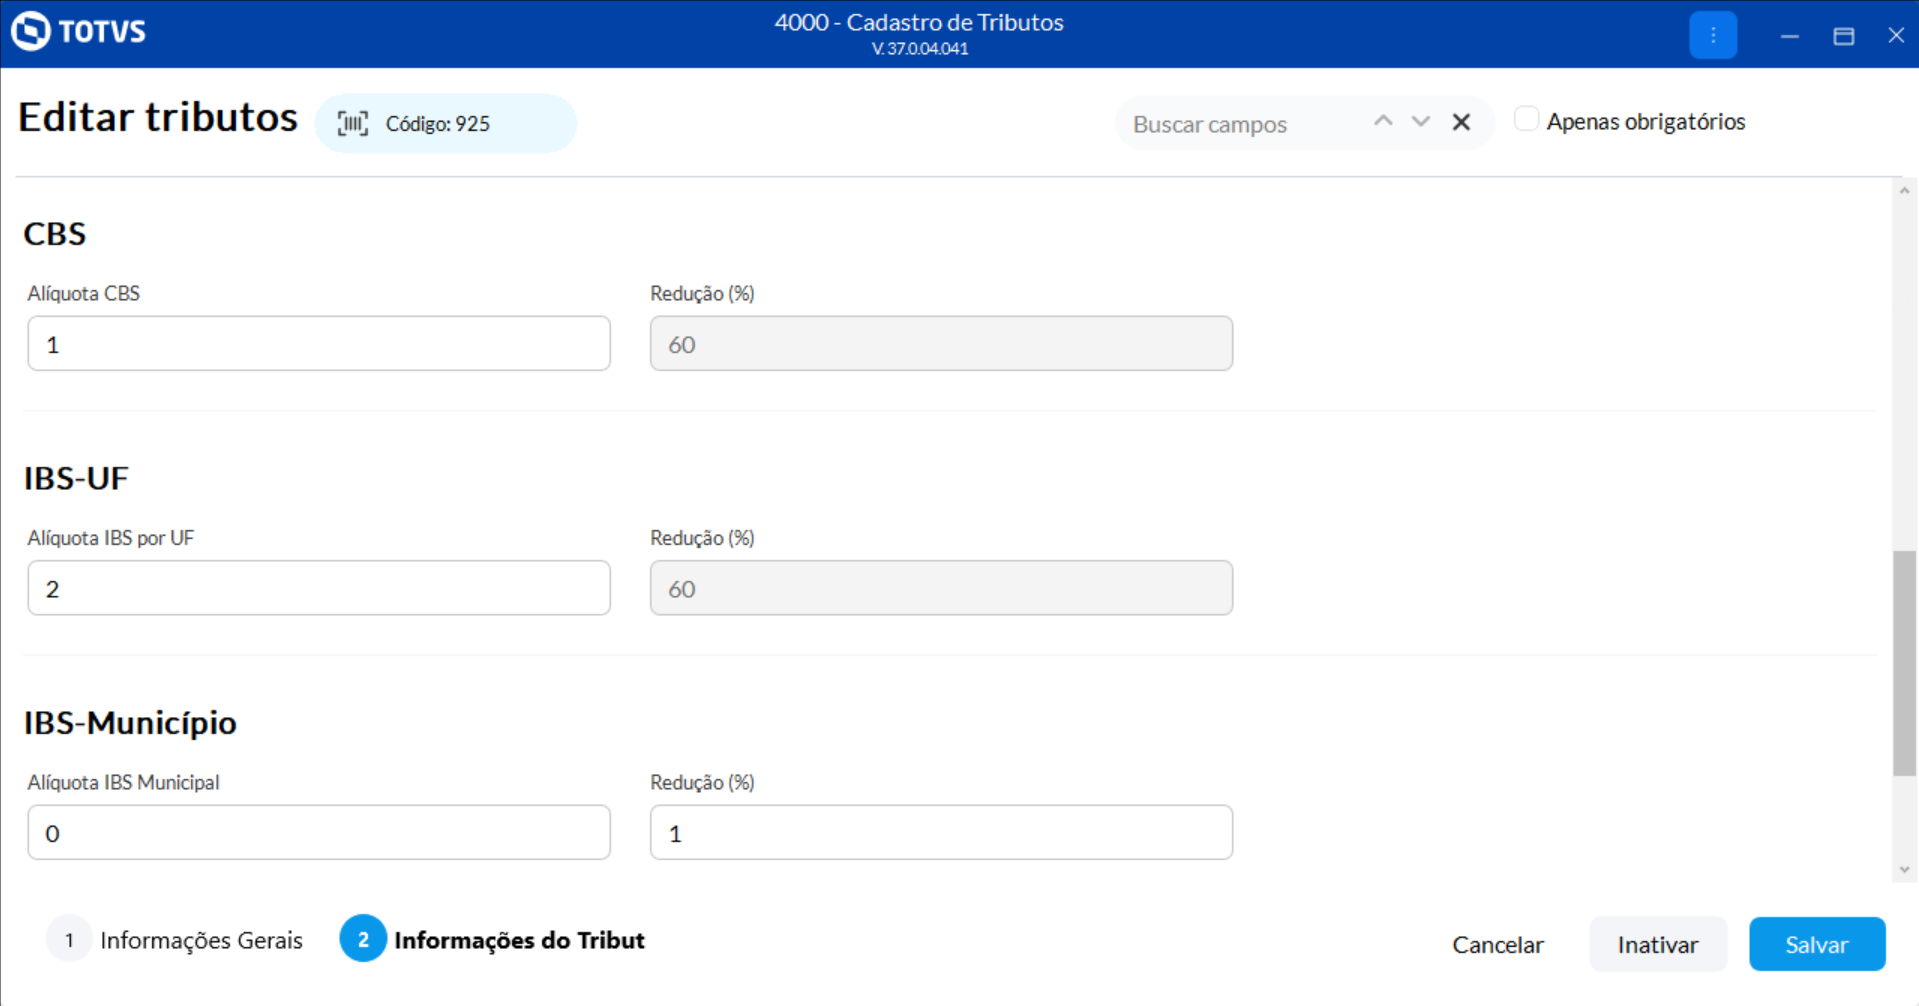Viewport: 1919px width, 1006px height.
Task: Enable Apenas obrigatórios checkbox
Action: click(1526, 119)
